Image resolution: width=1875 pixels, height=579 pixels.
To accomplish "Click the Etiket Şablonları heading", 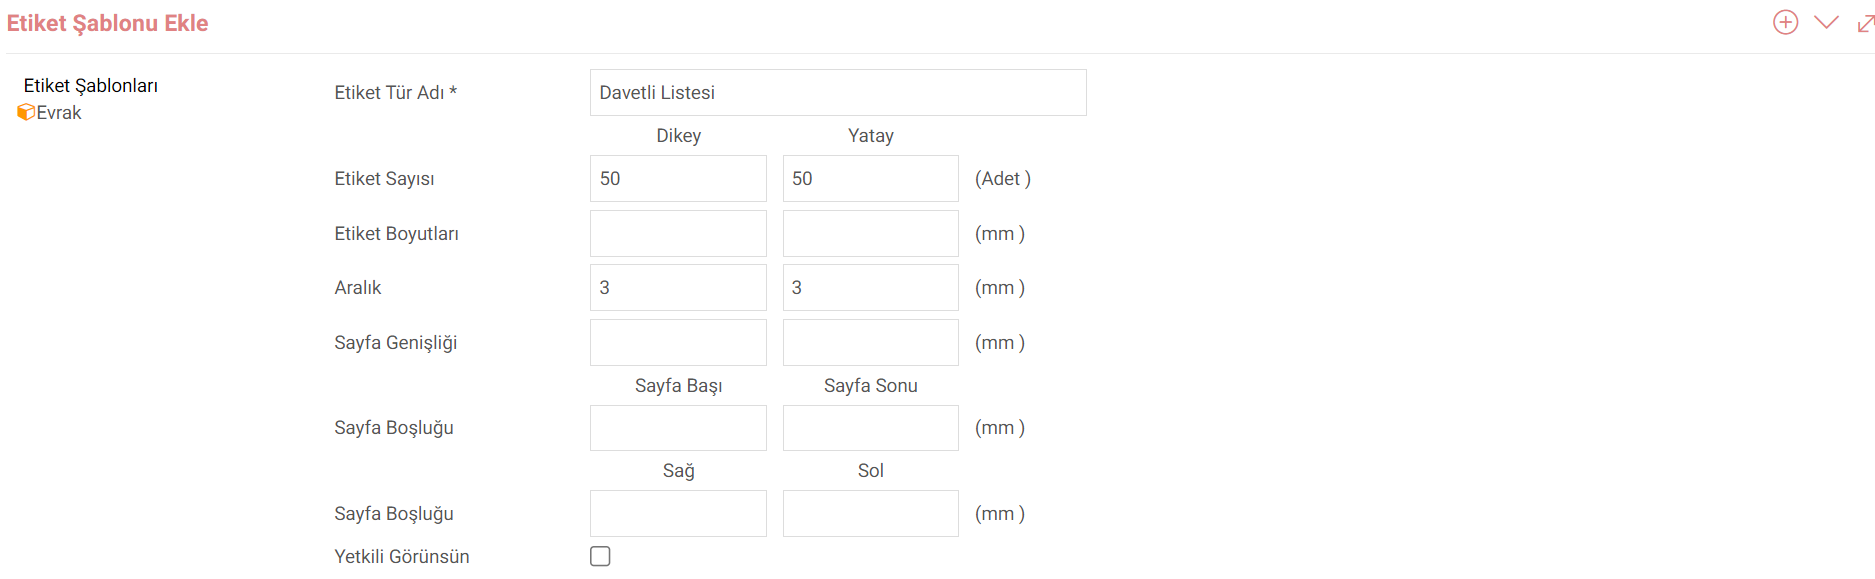I will (91, 86).
